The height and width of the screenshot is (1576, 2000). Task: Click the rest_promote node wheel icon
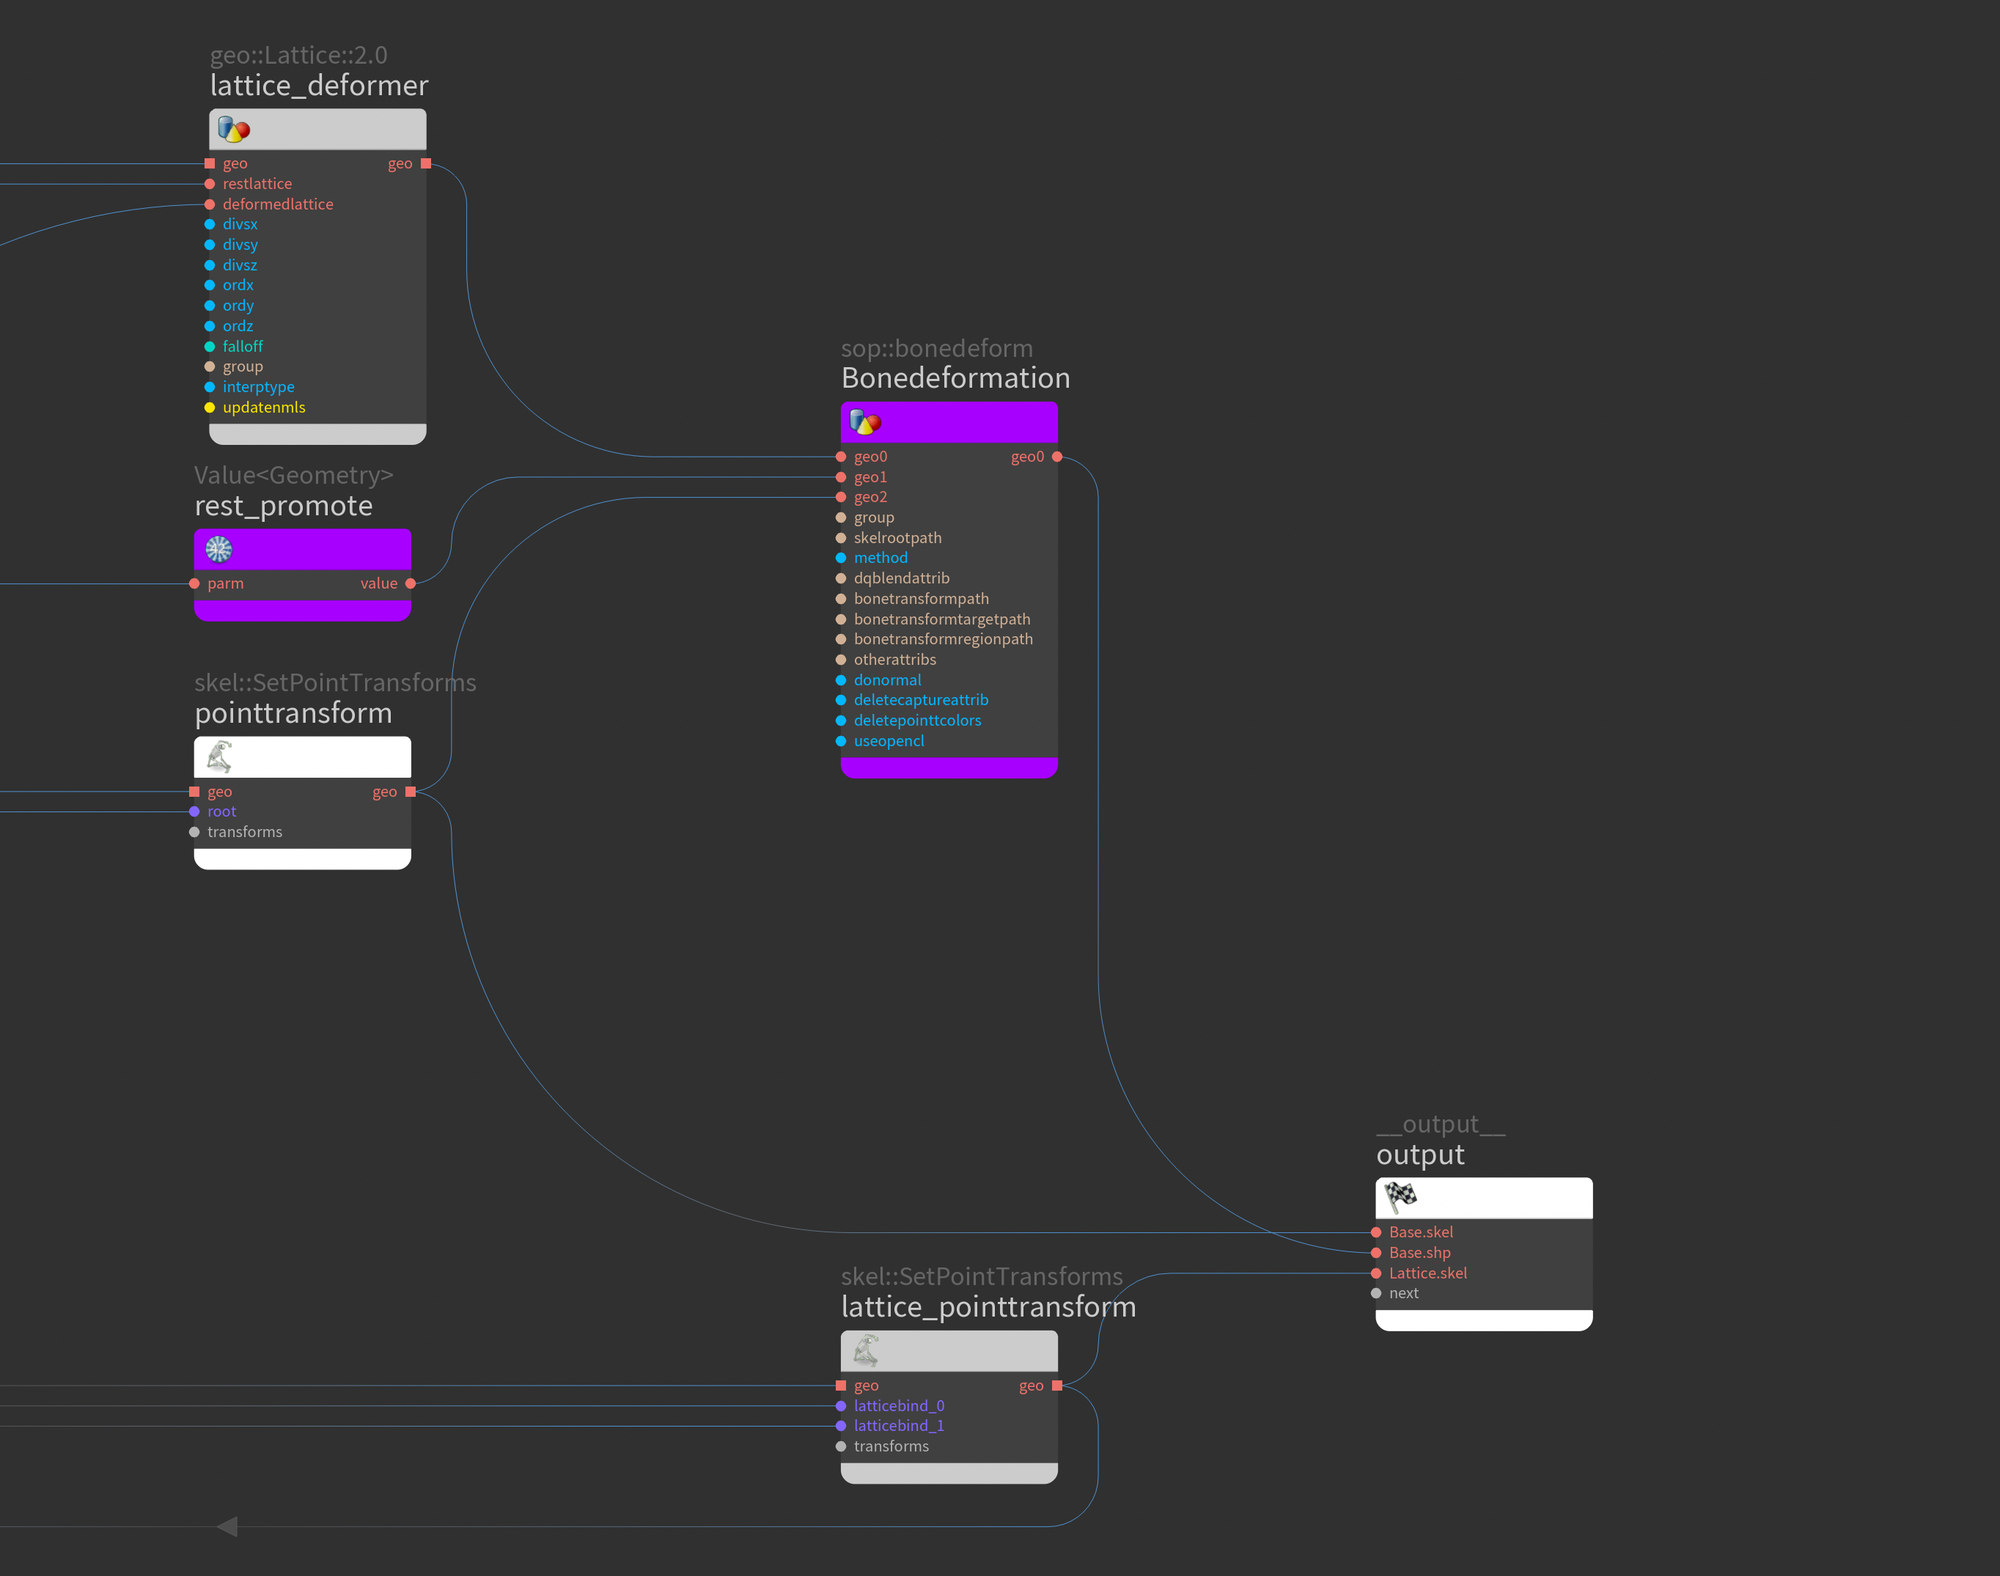(219, 549)
